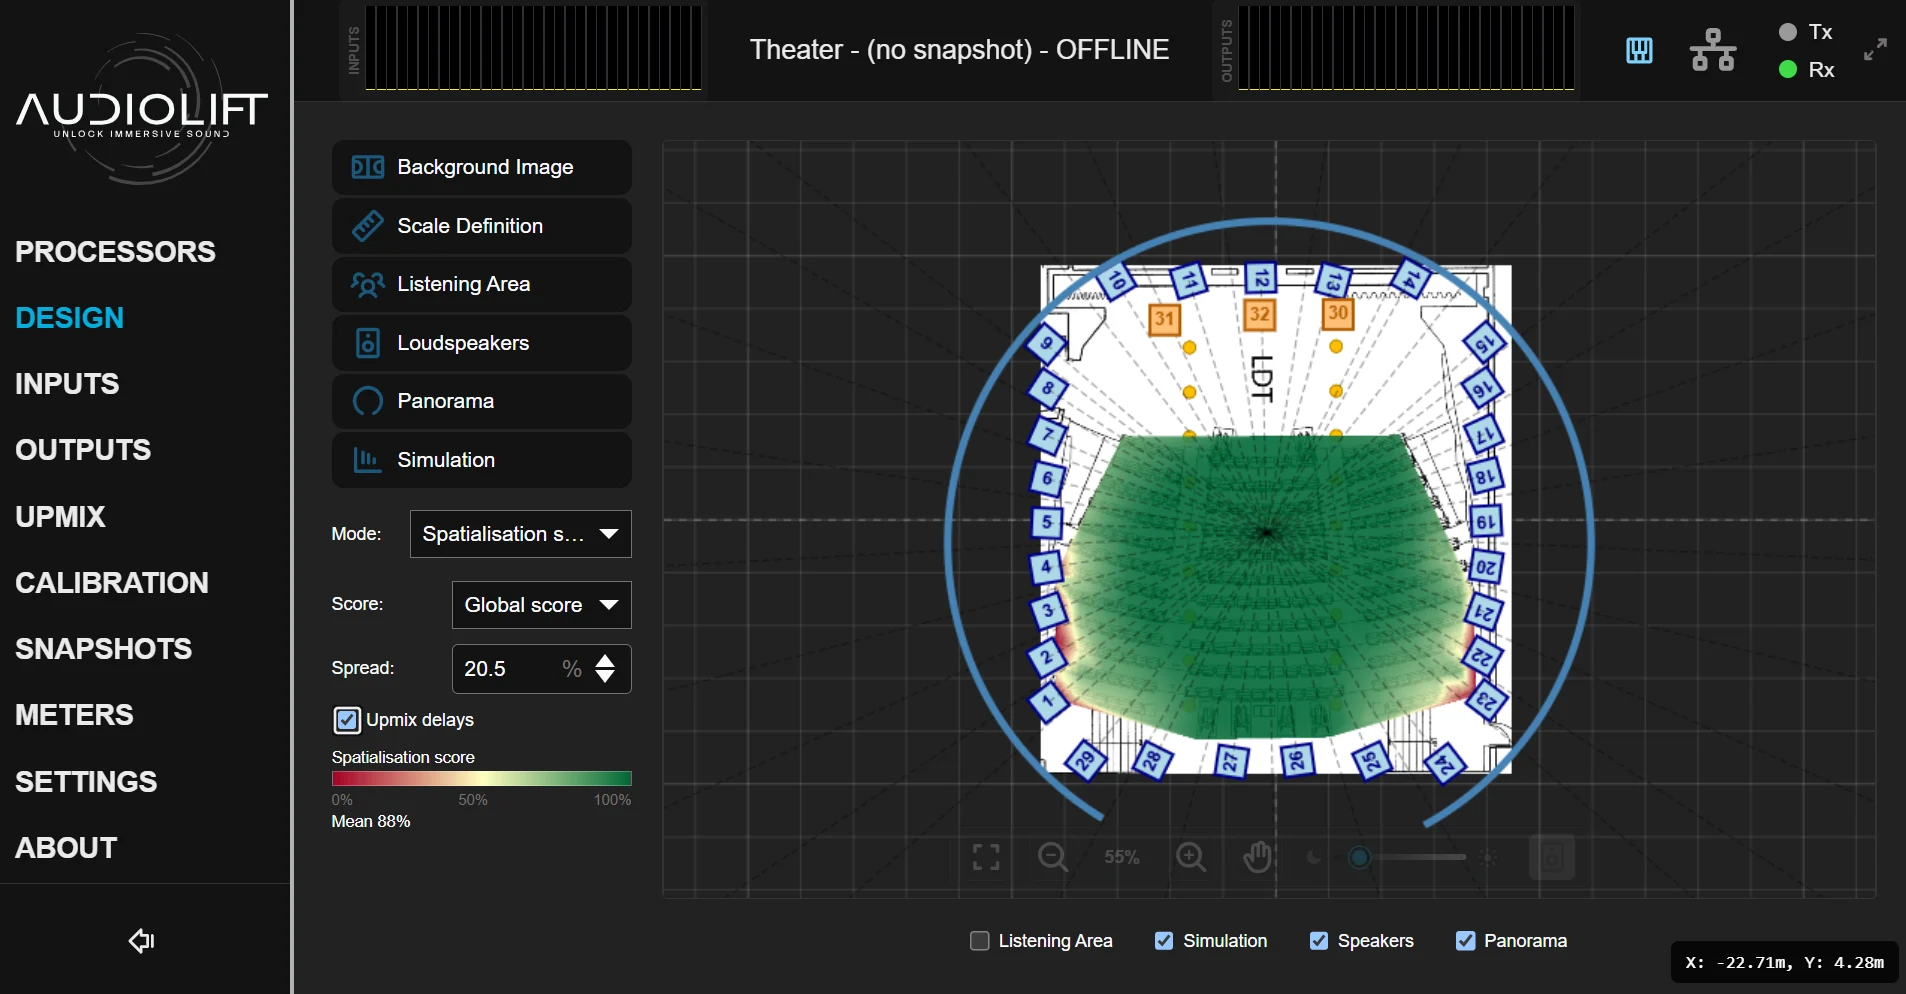Uncheck the Speakers overlay checkbox
This screenshot has width=1906, height=994.
(x=1319, y=941)
